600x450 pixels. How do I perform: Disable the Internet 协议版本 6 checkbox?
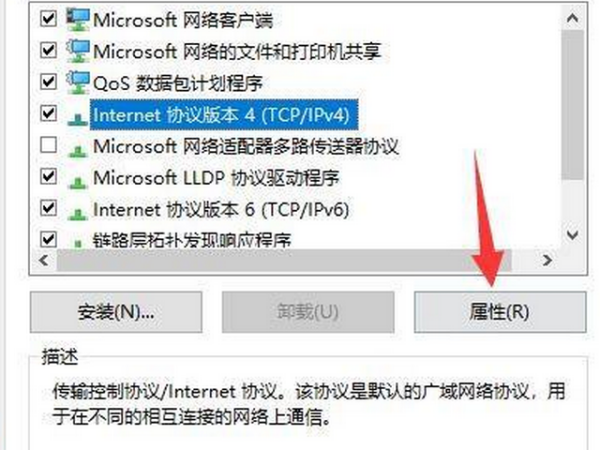coord(49,208)
